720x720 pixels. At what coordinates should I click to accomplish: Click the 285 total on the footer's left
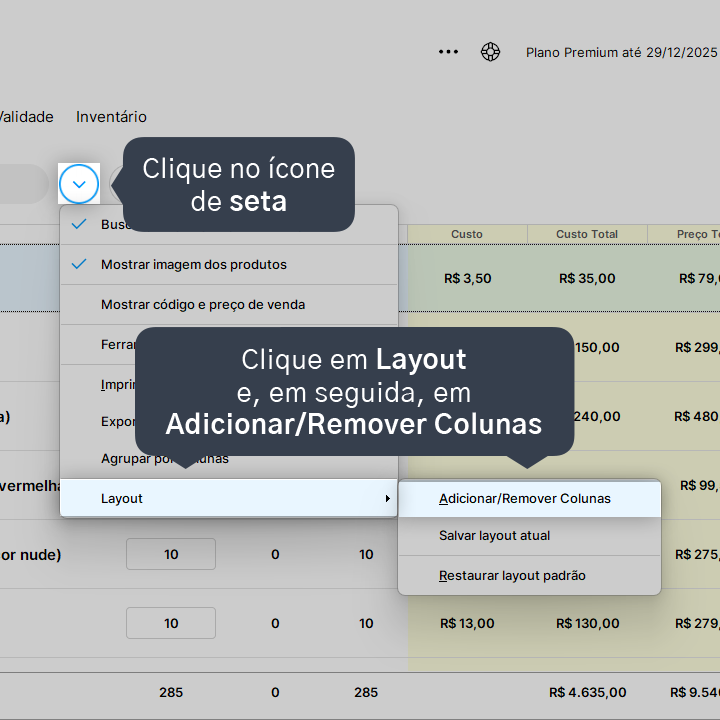coord(171,692)
